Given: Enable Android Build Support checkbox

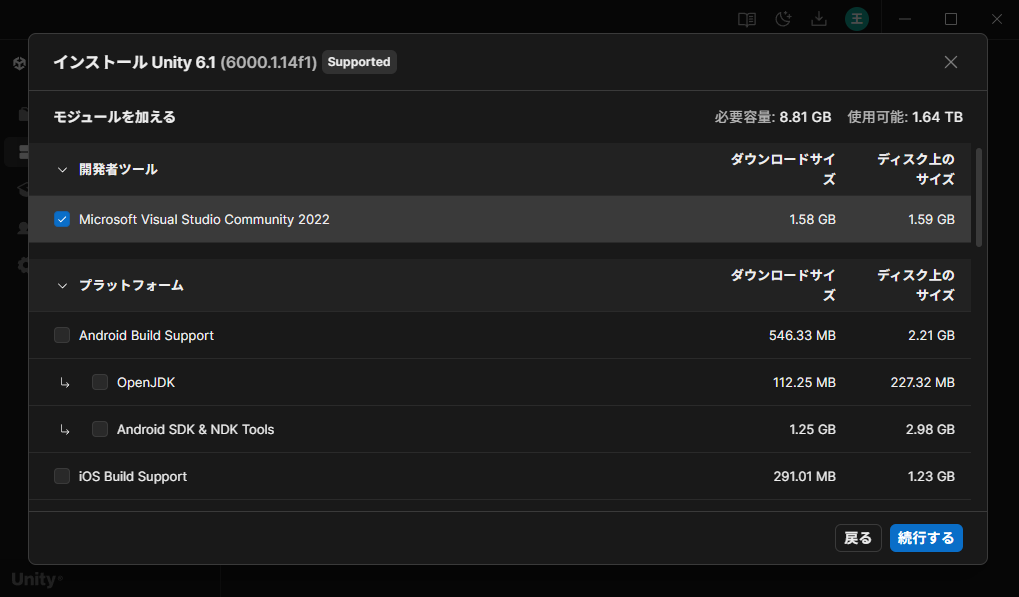Looking at the screenshot, I should click(62, 335).
